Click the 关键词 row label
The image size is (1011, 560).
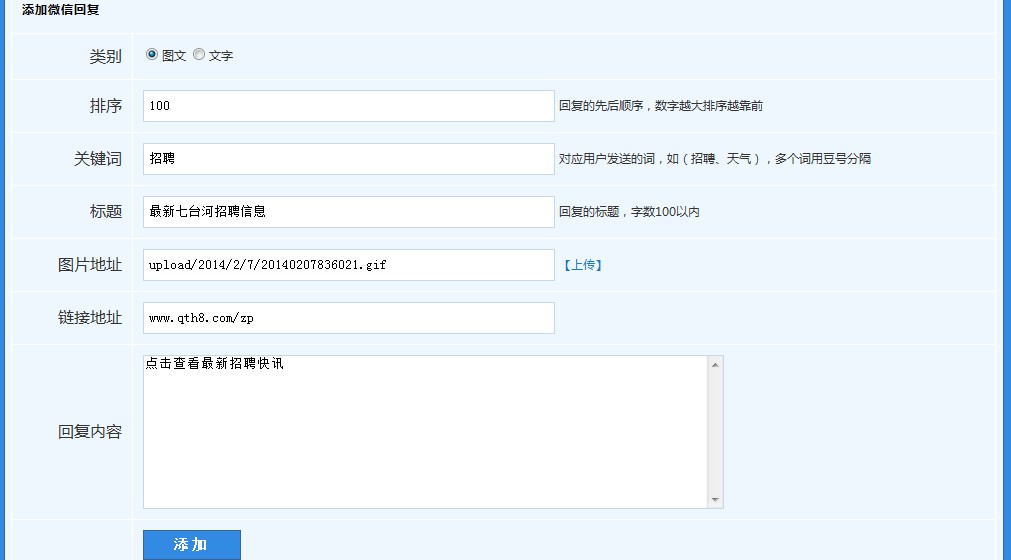pyautogui.click(x=97, y=159)
